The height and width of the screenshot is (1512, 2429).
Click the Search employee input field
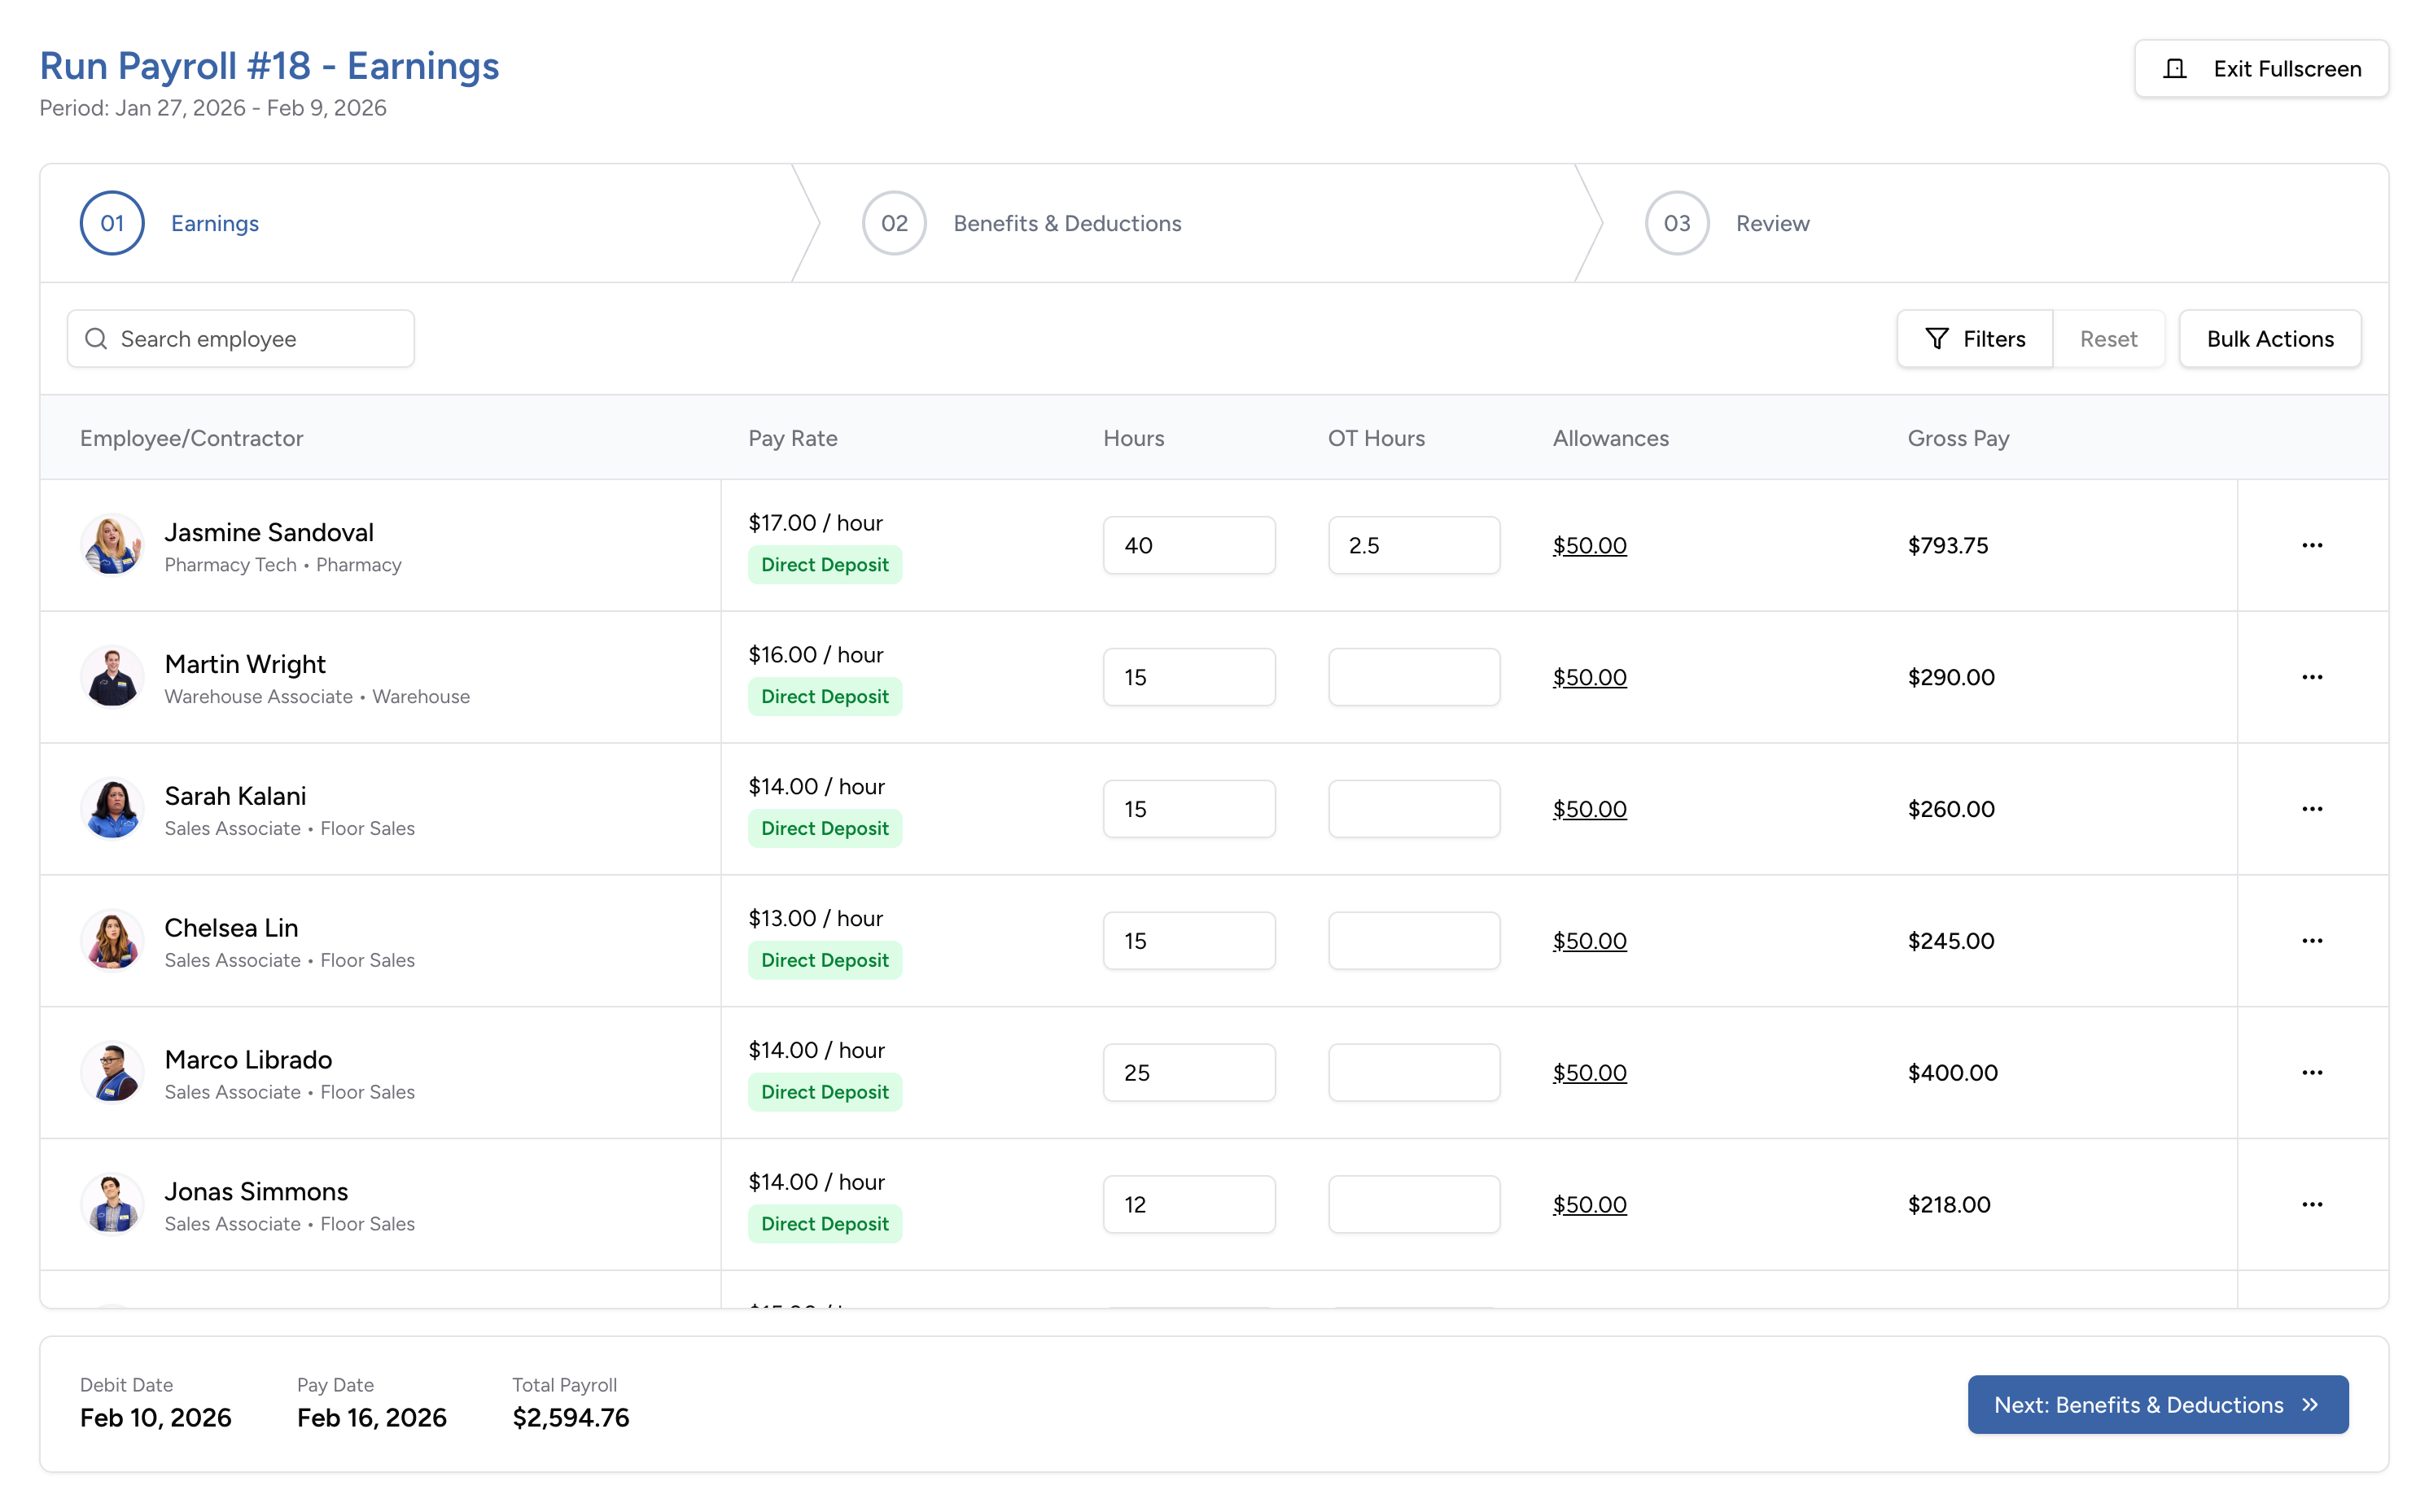pyautogui.click(x=240, y=338)
